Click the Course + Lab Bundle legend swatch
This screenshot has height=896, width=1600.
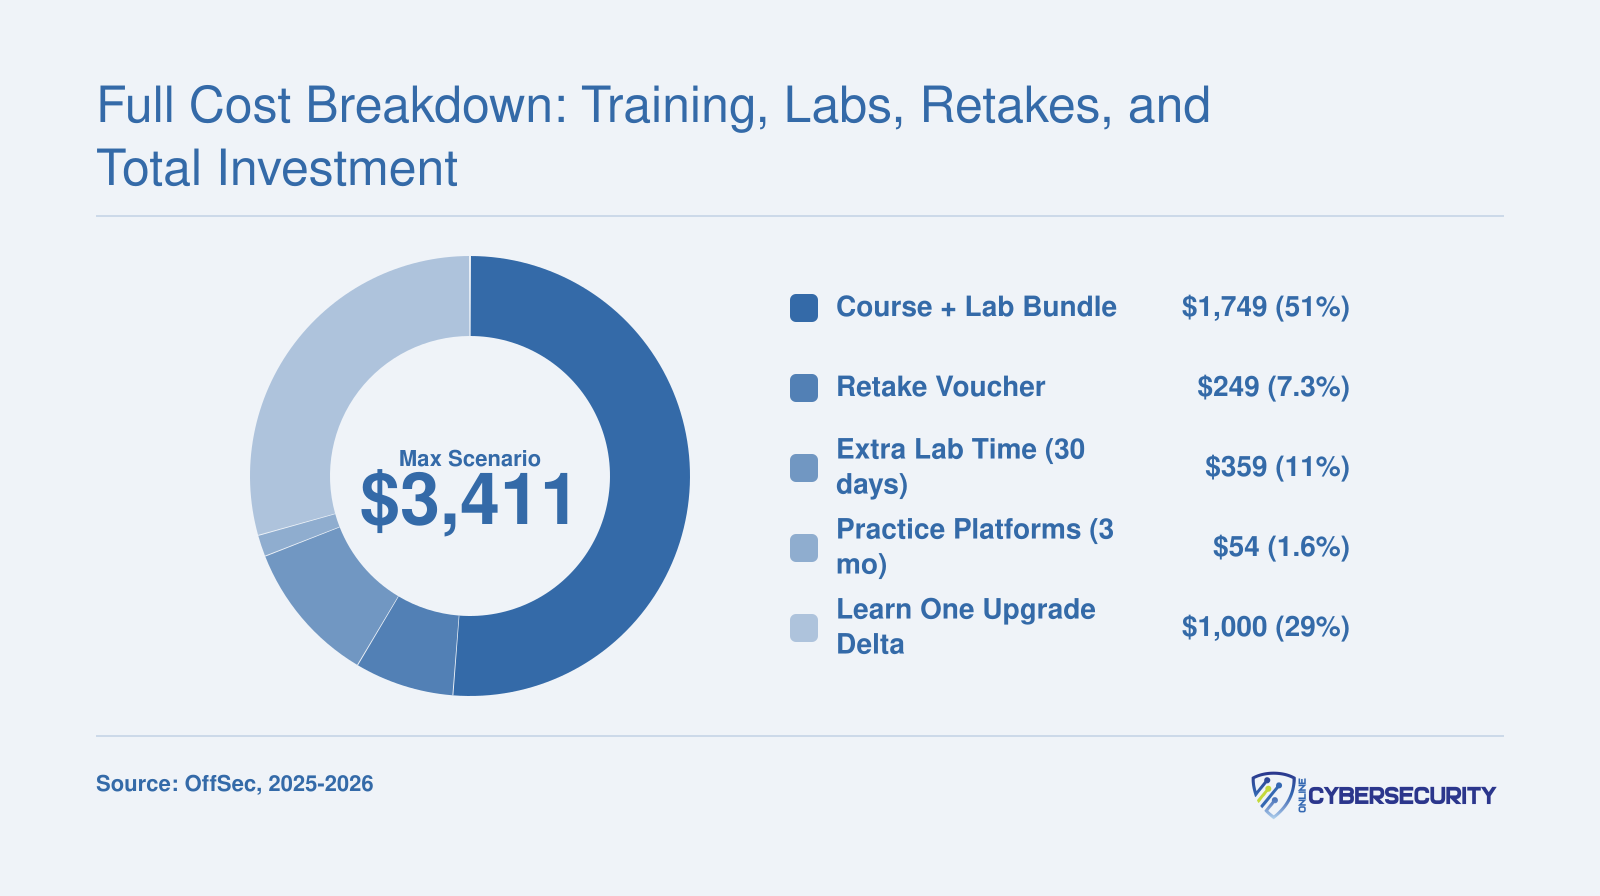tap(804, 308)
